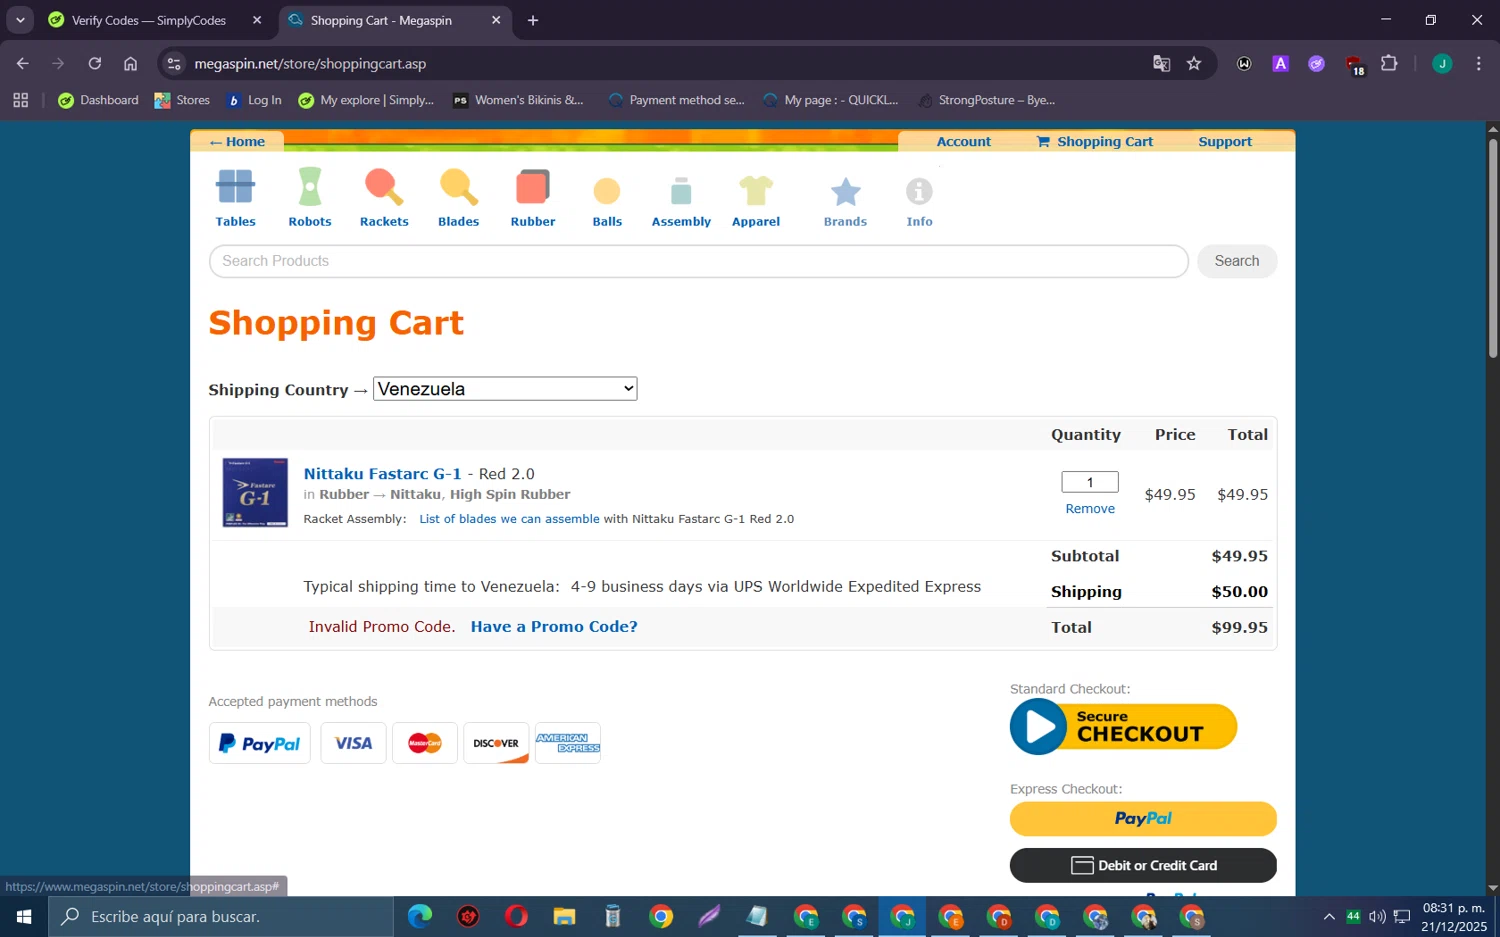Open the Assembly category icon
The height and width of the screenshot is (937, 1500).
point(681,191)
